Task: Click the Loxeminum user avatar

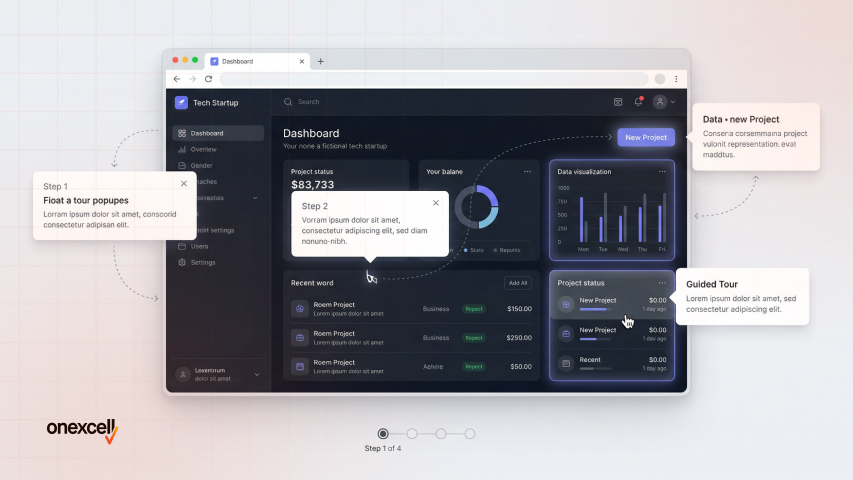Action: pyautogui.click(x=183, y=374)
